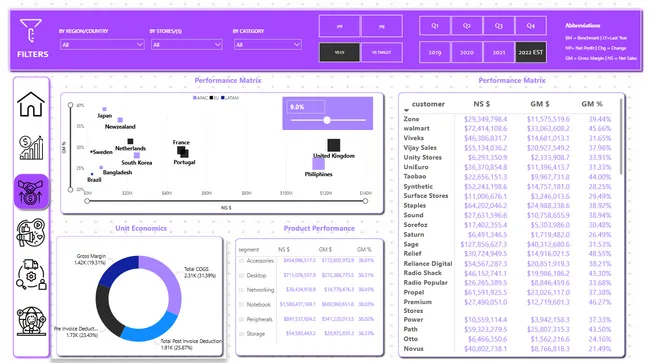Open the By Category dropdown
This screenshot has width=650, height=363.
(267, 44)
